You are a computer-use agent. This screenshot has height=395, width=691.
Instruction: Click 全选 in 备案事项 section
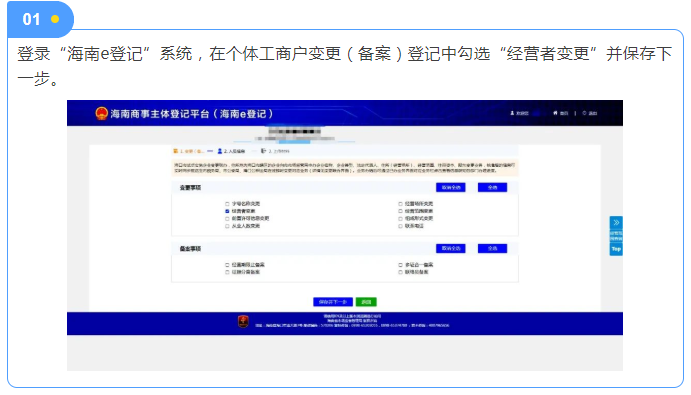[x=493, y=249]
